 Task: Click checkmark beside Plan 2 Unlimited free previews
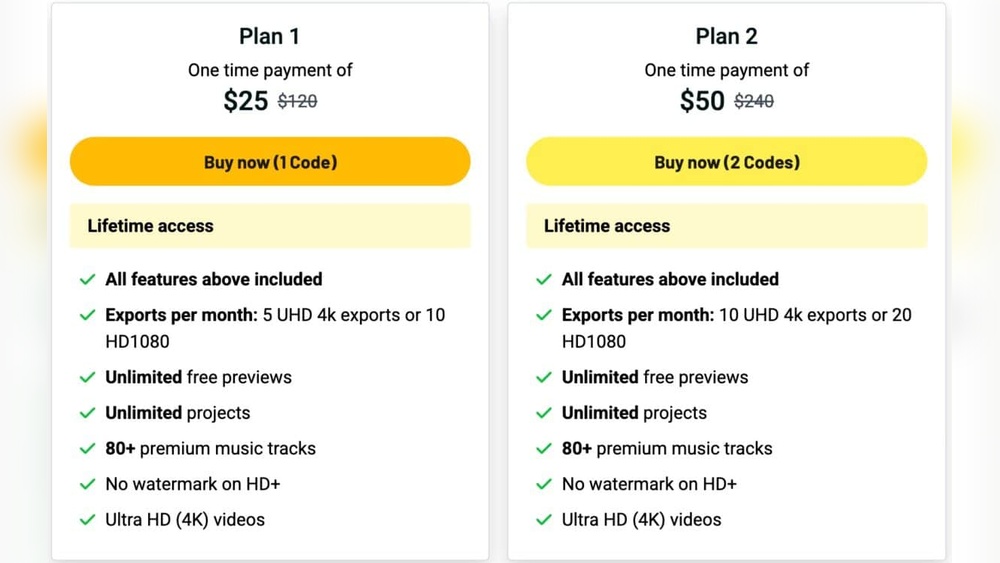click(x=544, y=378)
